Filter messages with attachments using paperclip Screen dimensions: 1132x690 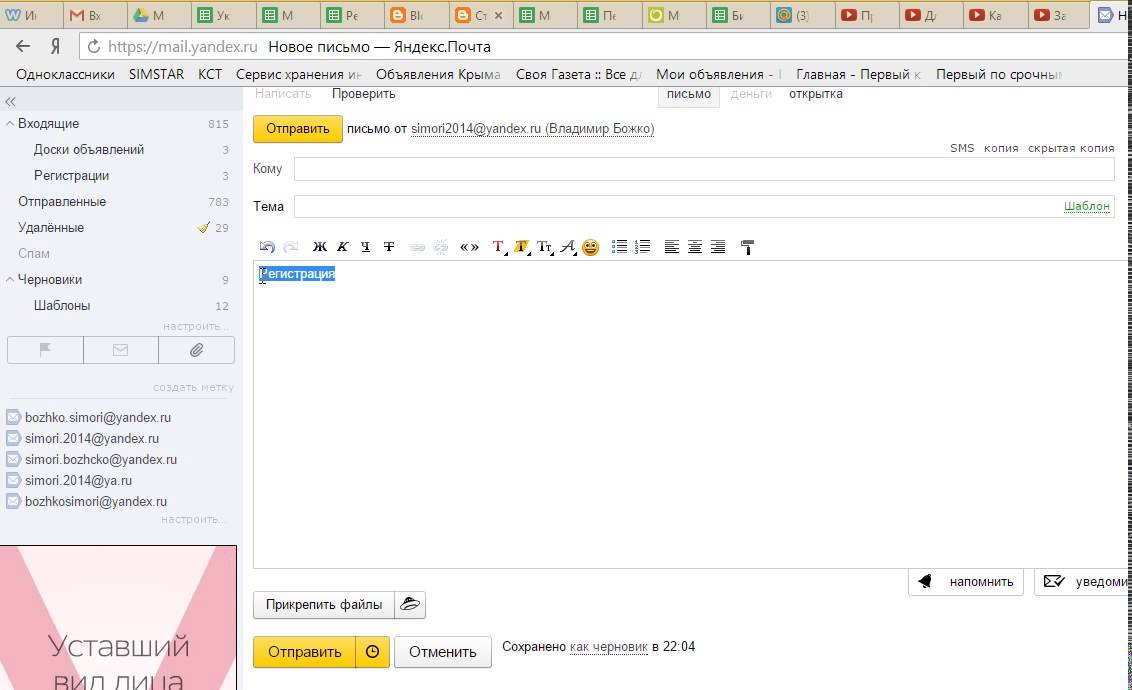point(196,350)
